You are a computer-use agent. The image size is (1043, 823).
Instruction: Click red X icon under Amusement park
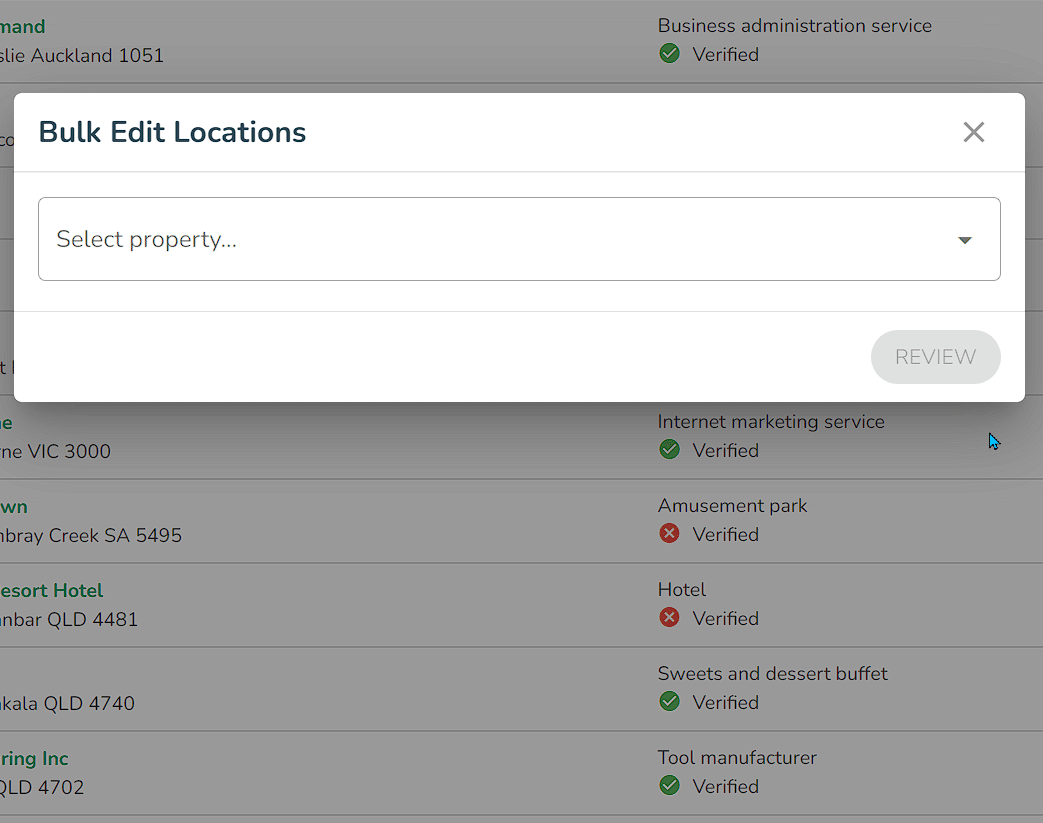point(669,534)
